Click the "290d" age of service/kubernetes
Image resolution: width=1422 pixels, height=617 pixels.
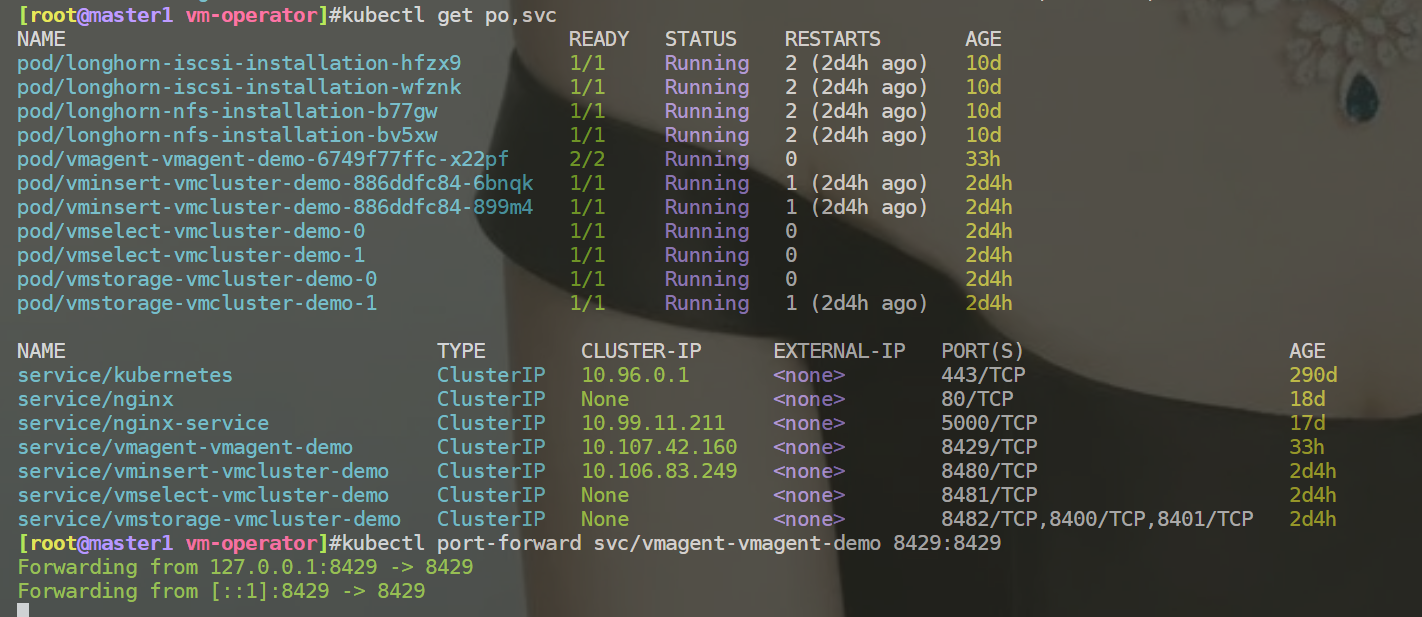coord(1313,375)
